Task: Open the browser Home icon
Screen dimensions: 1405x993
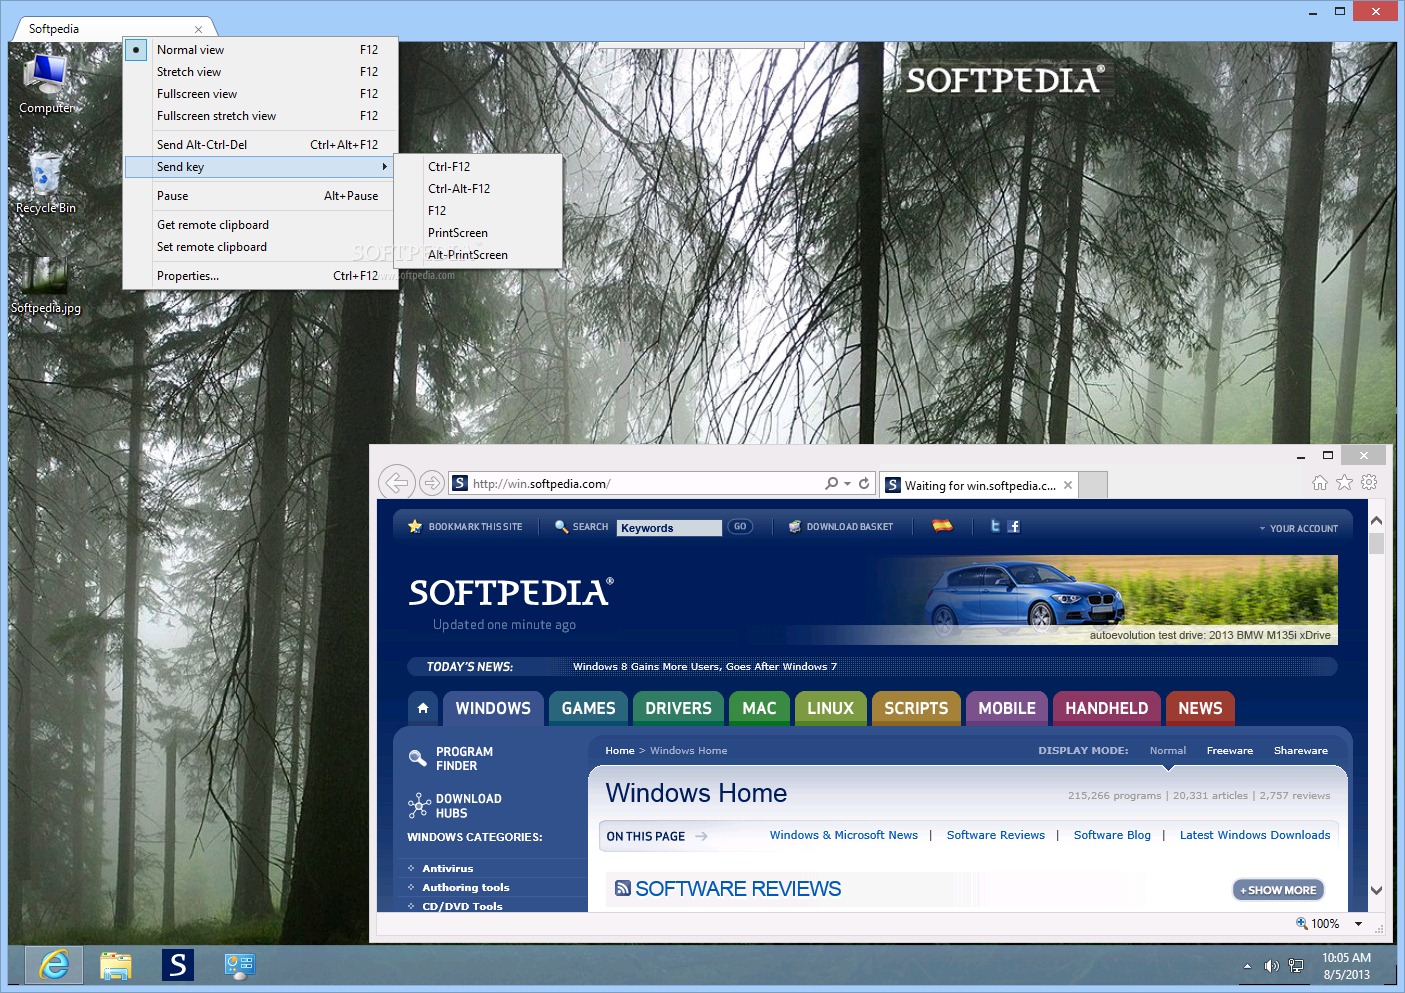Action: [1320, 482]
